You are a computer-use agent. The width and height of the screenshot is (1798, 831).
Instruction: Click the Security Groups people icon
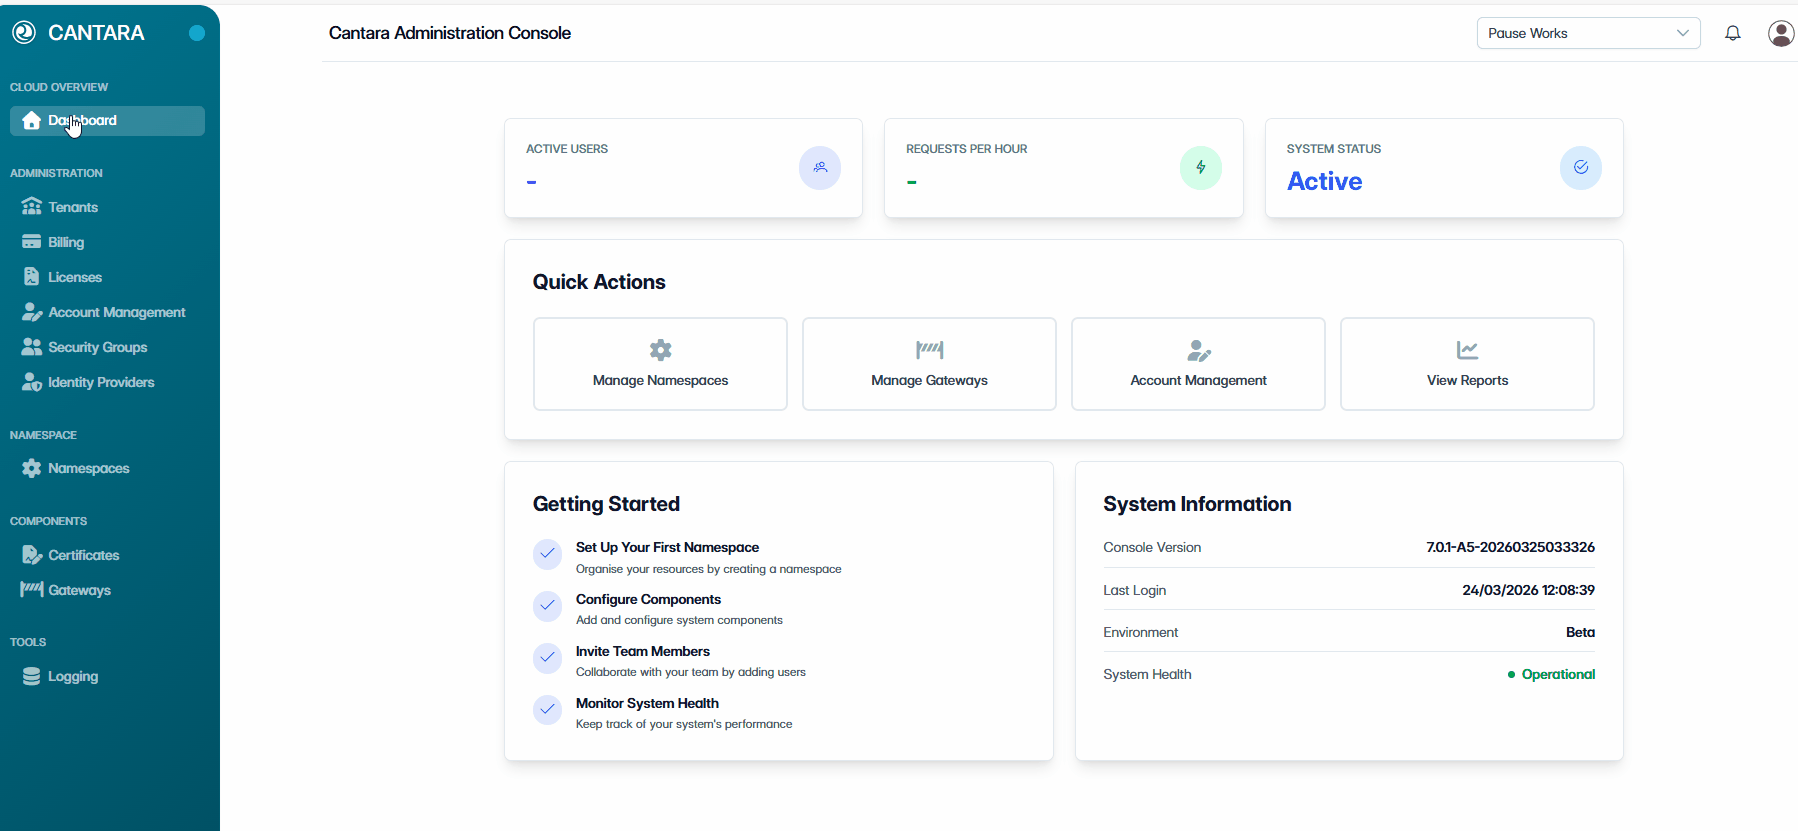click(x=32, y=347)
